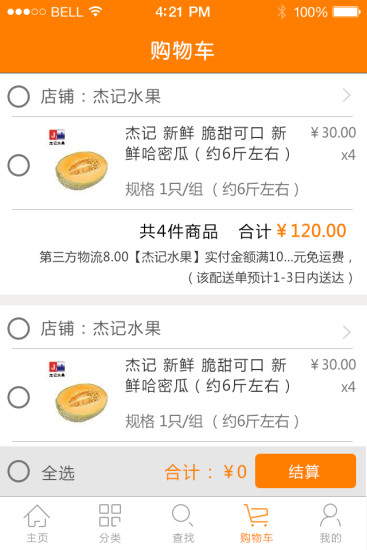
Task: Open the 分类 category grid icon
Action: [110, 515]
